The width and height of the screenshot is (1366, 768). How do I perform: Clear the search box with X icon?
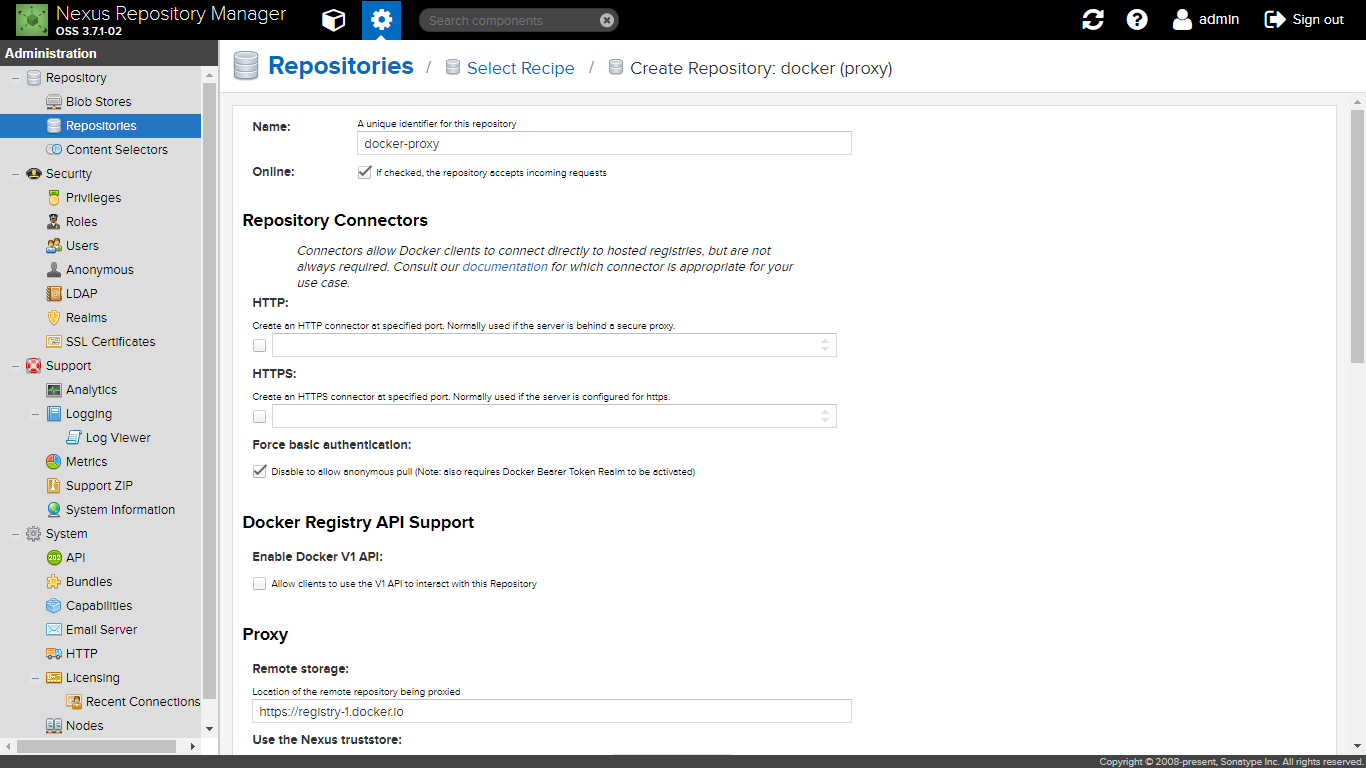(x=607, y=20)
